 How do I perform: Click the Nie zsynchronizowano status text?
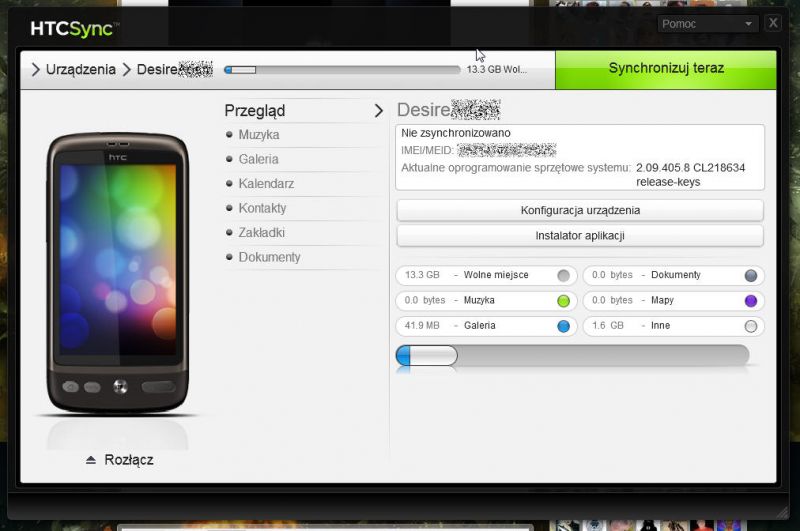pos(456,133)
